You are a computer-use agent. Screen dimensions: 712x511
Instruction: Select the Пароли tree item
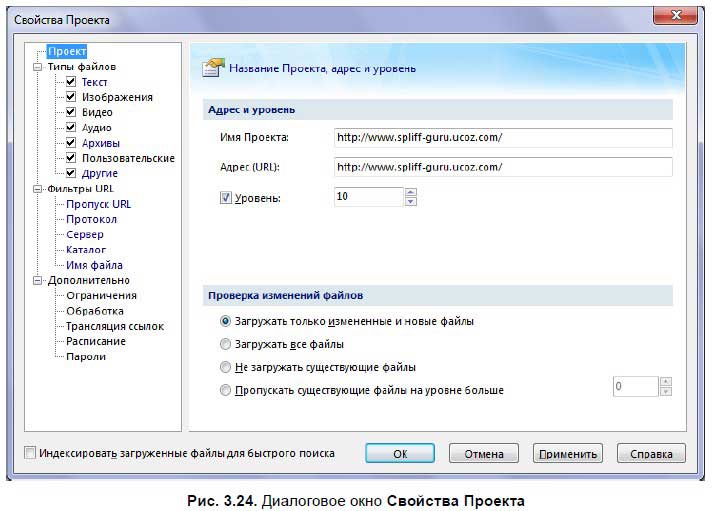pos(86,357)
